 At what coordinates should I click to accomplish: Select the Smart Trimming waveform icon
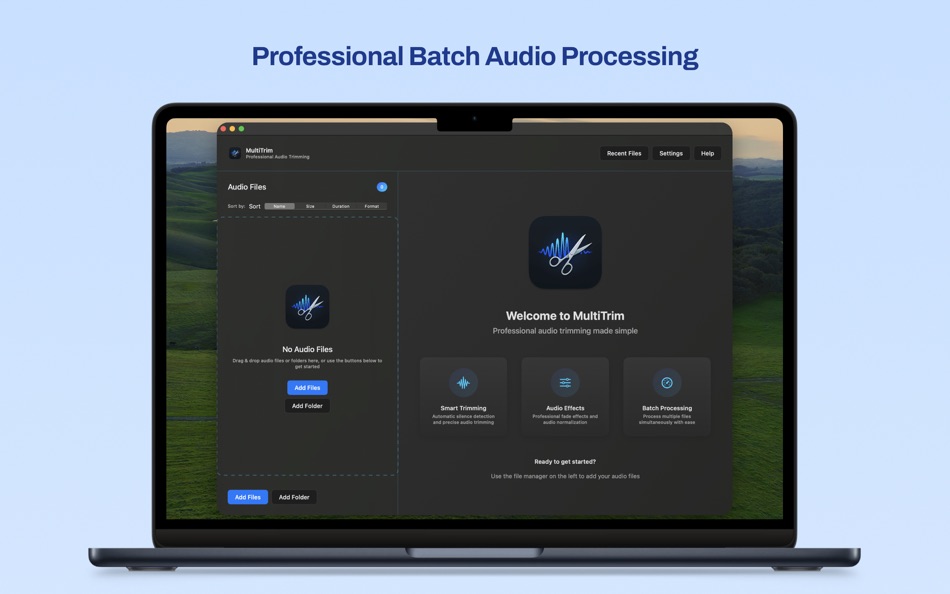click(462, 382)
